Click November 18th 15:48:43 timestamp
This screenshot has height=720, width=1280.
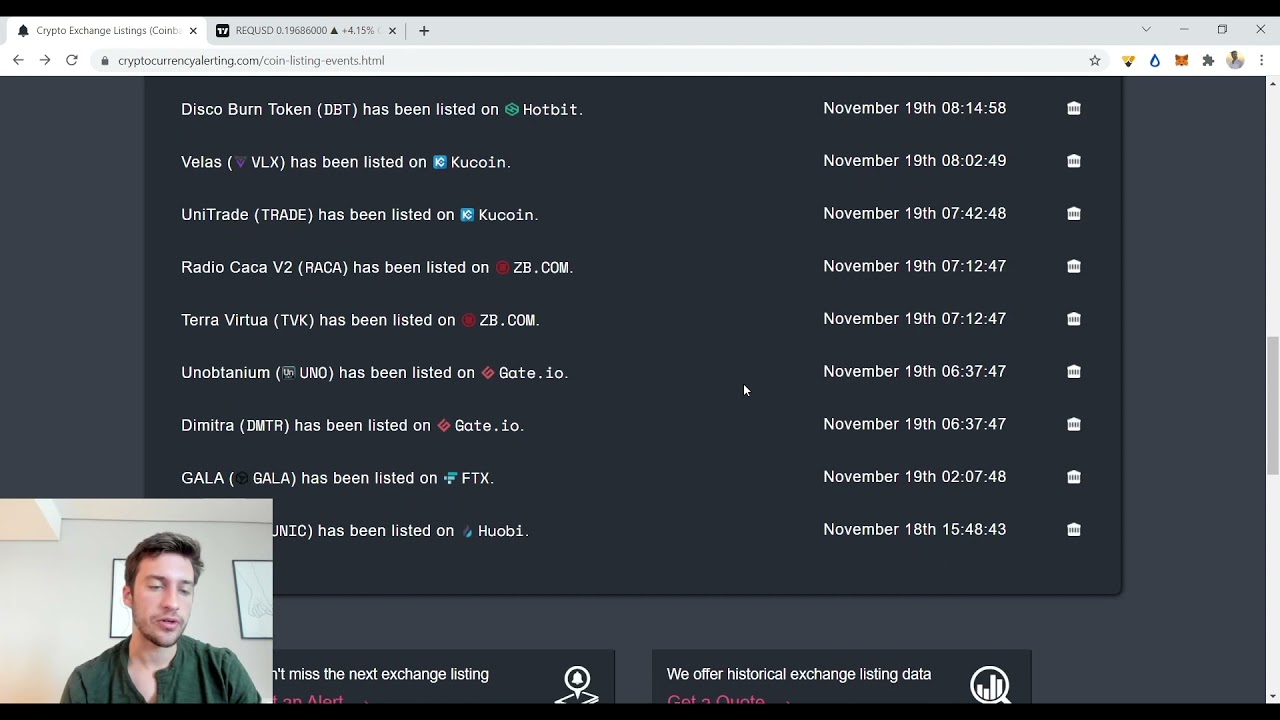(x=915, y=529)
